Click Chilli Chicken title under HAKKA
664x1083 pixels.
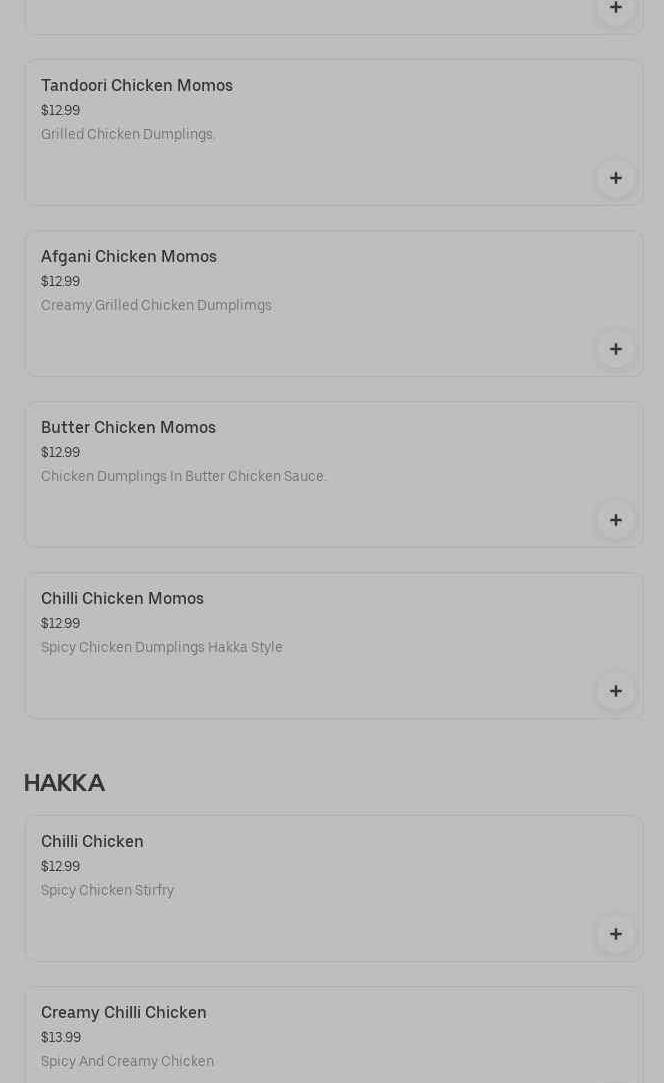(92, 842)
